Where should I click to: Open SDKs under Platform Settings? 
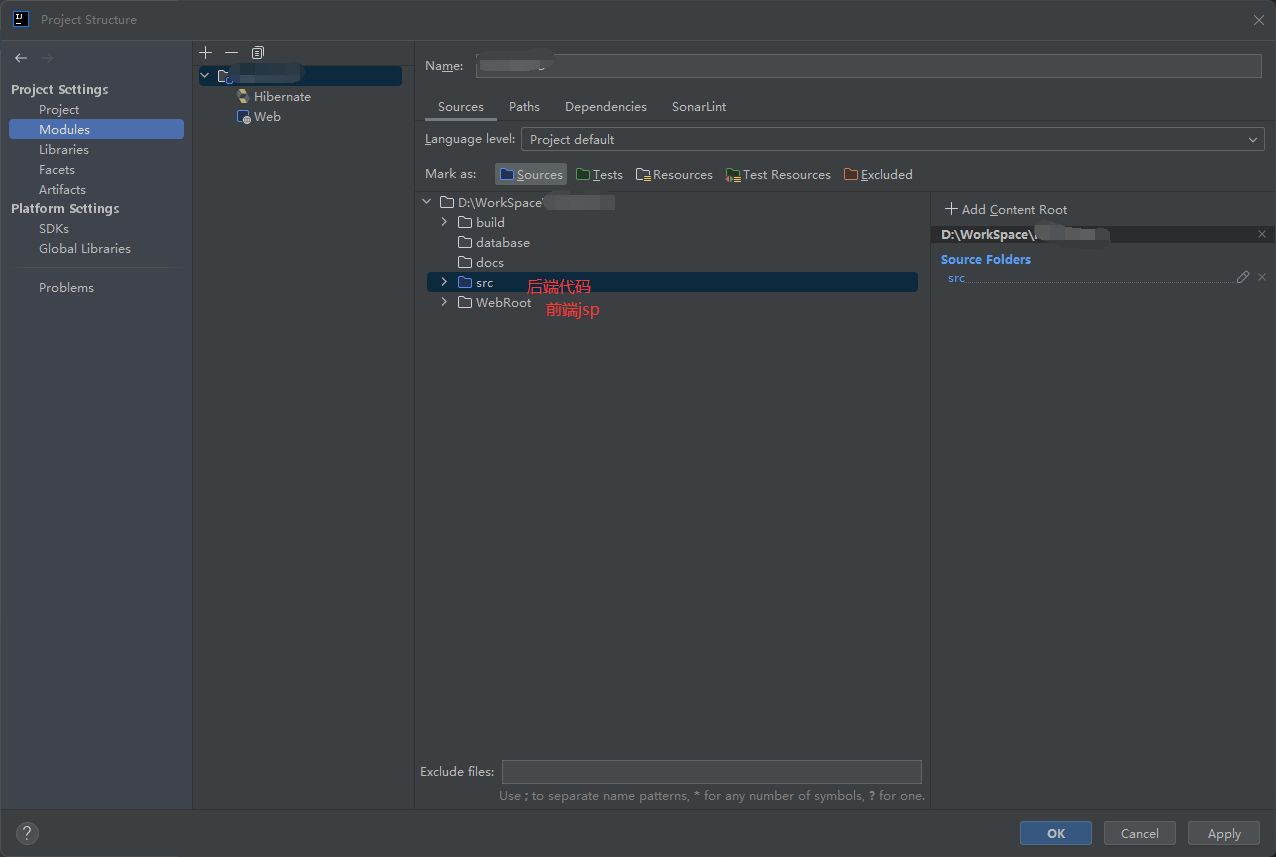click(54, 228)
